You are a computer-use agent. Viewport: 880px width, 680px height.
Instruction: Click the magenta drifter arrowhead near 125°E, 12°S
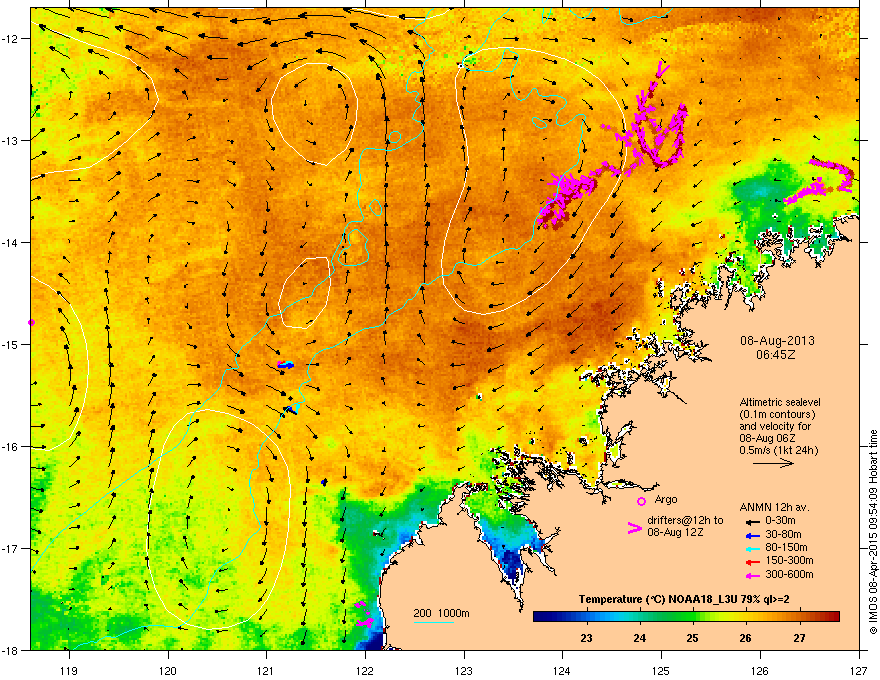point(662,70)
